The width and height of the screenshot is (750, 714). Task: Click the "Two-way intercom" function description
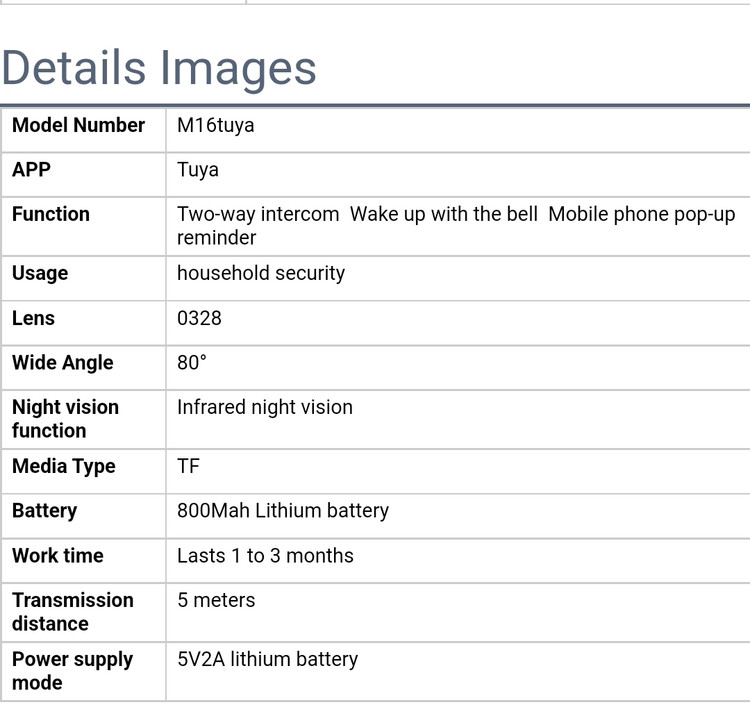[x=258, y=214]
